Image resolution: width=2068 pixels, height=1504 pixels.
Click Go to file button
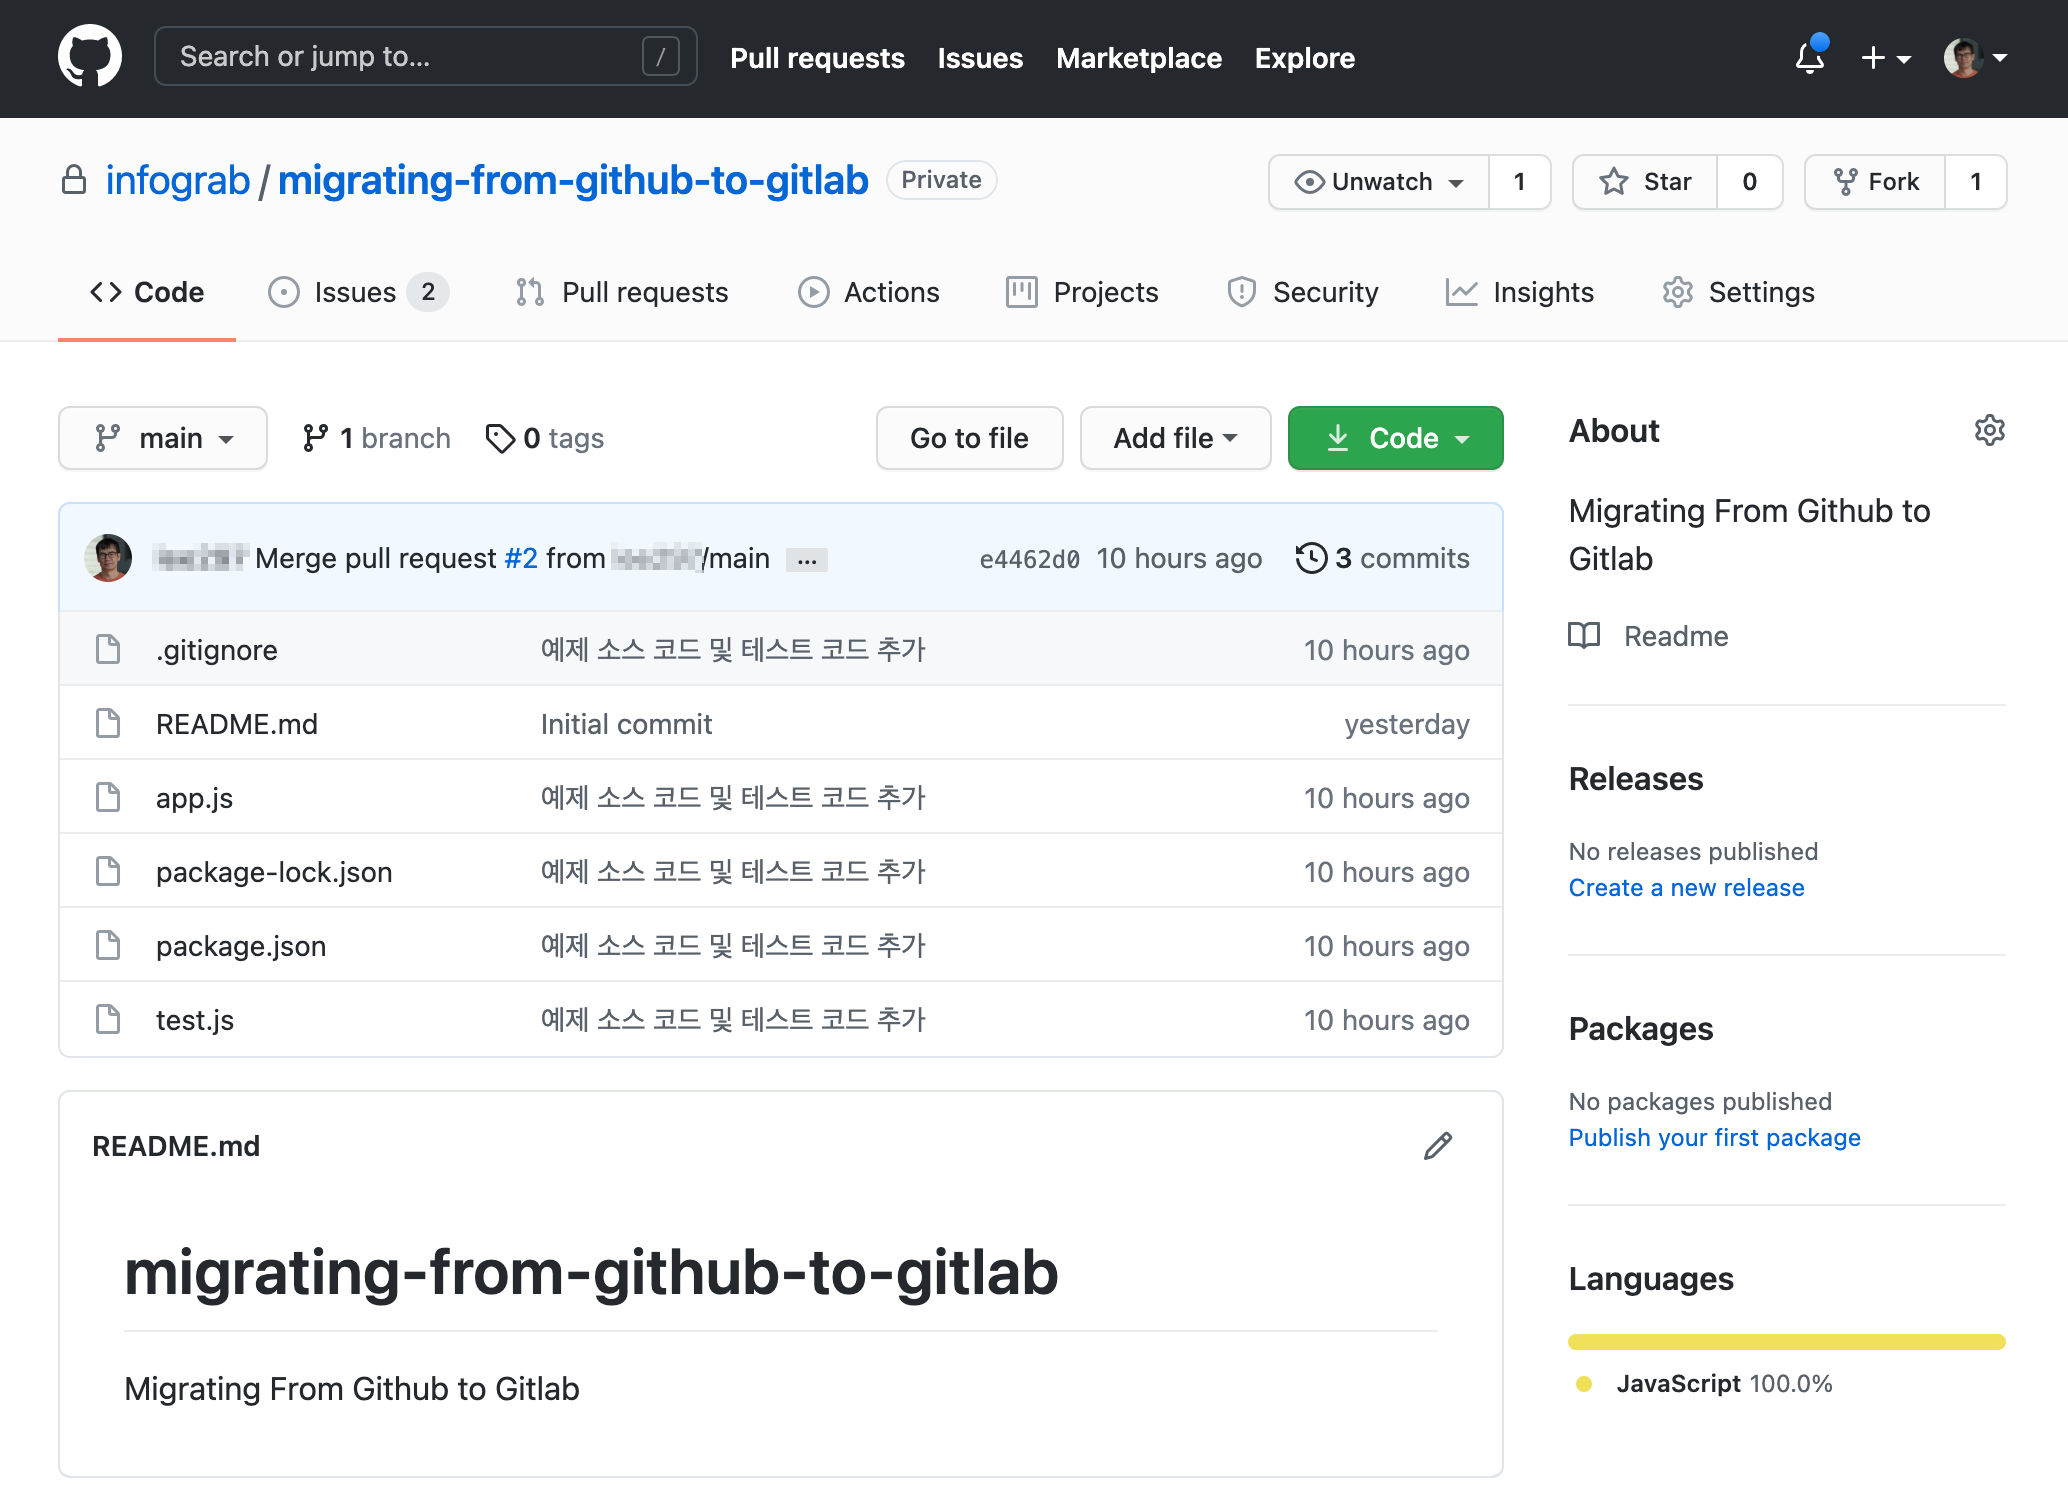tap(970, 437)
